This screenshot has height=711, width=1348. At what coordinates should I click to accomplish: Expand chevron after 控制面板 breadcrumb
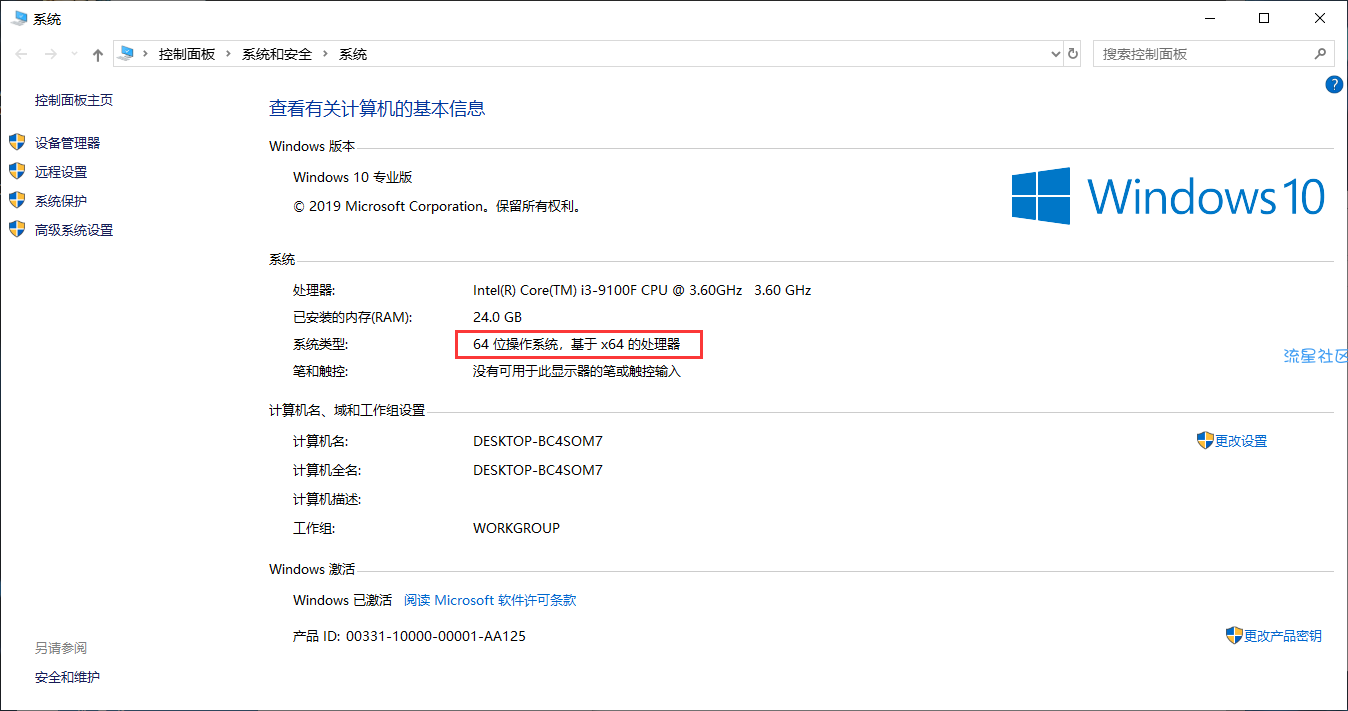(x=228, y=54)
